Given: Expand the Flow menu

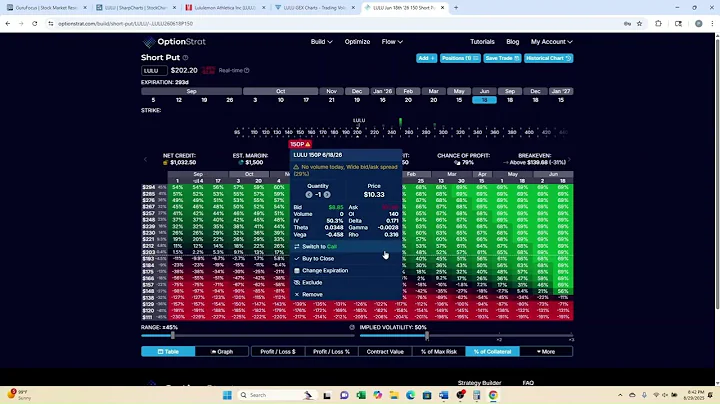Looking at the screenshot, I should point(392,42).
